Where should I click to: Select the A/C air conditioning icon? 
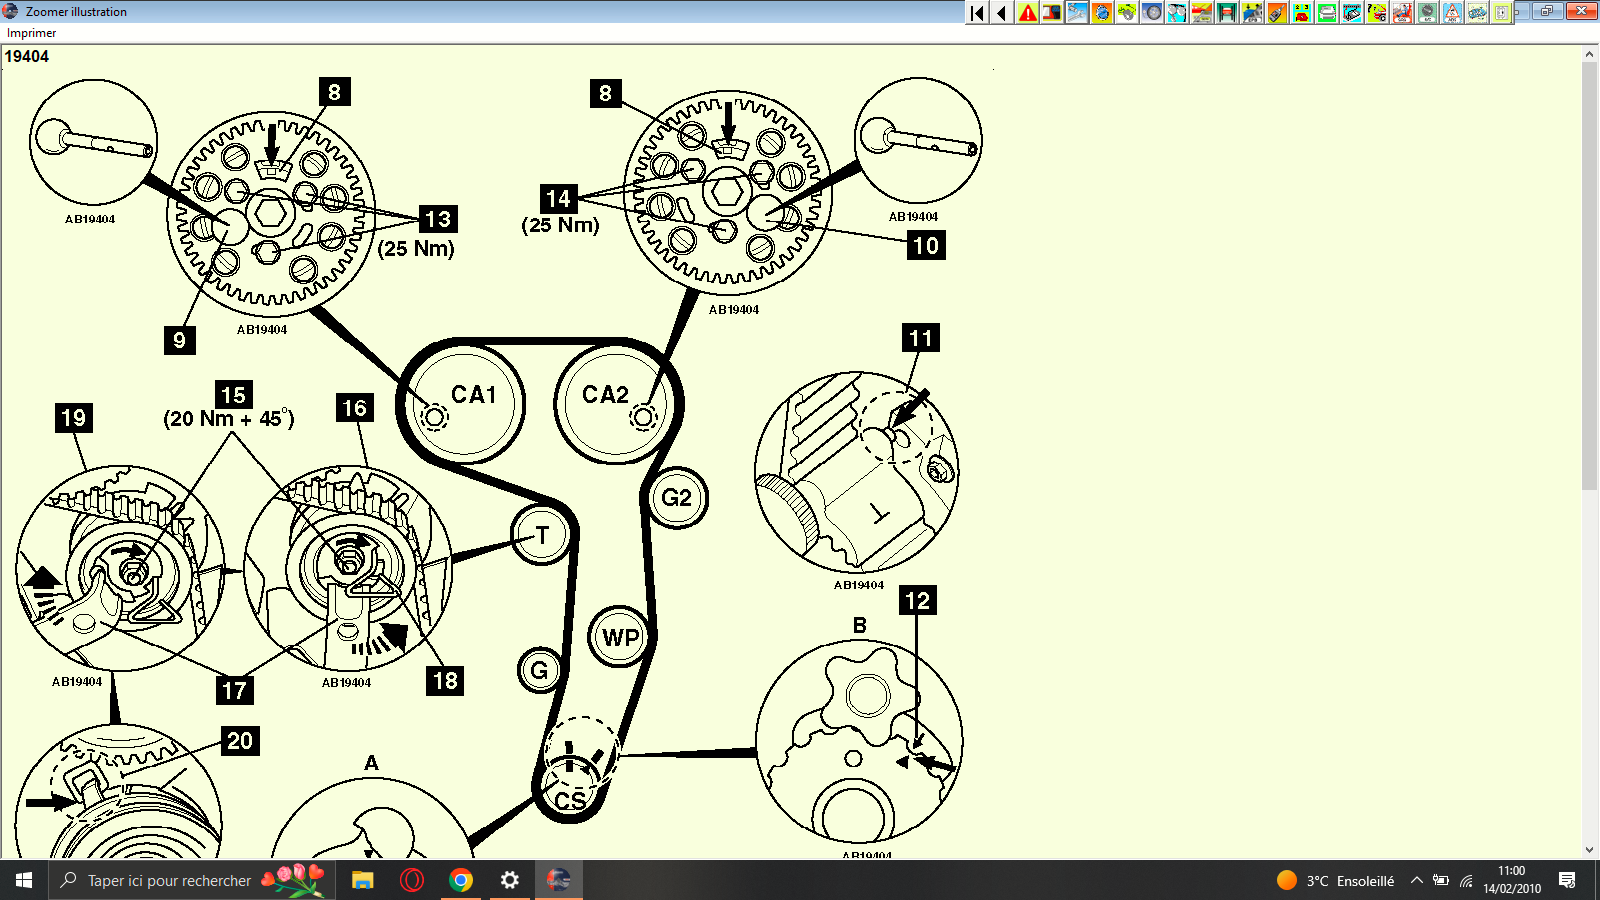(1427, 13)
